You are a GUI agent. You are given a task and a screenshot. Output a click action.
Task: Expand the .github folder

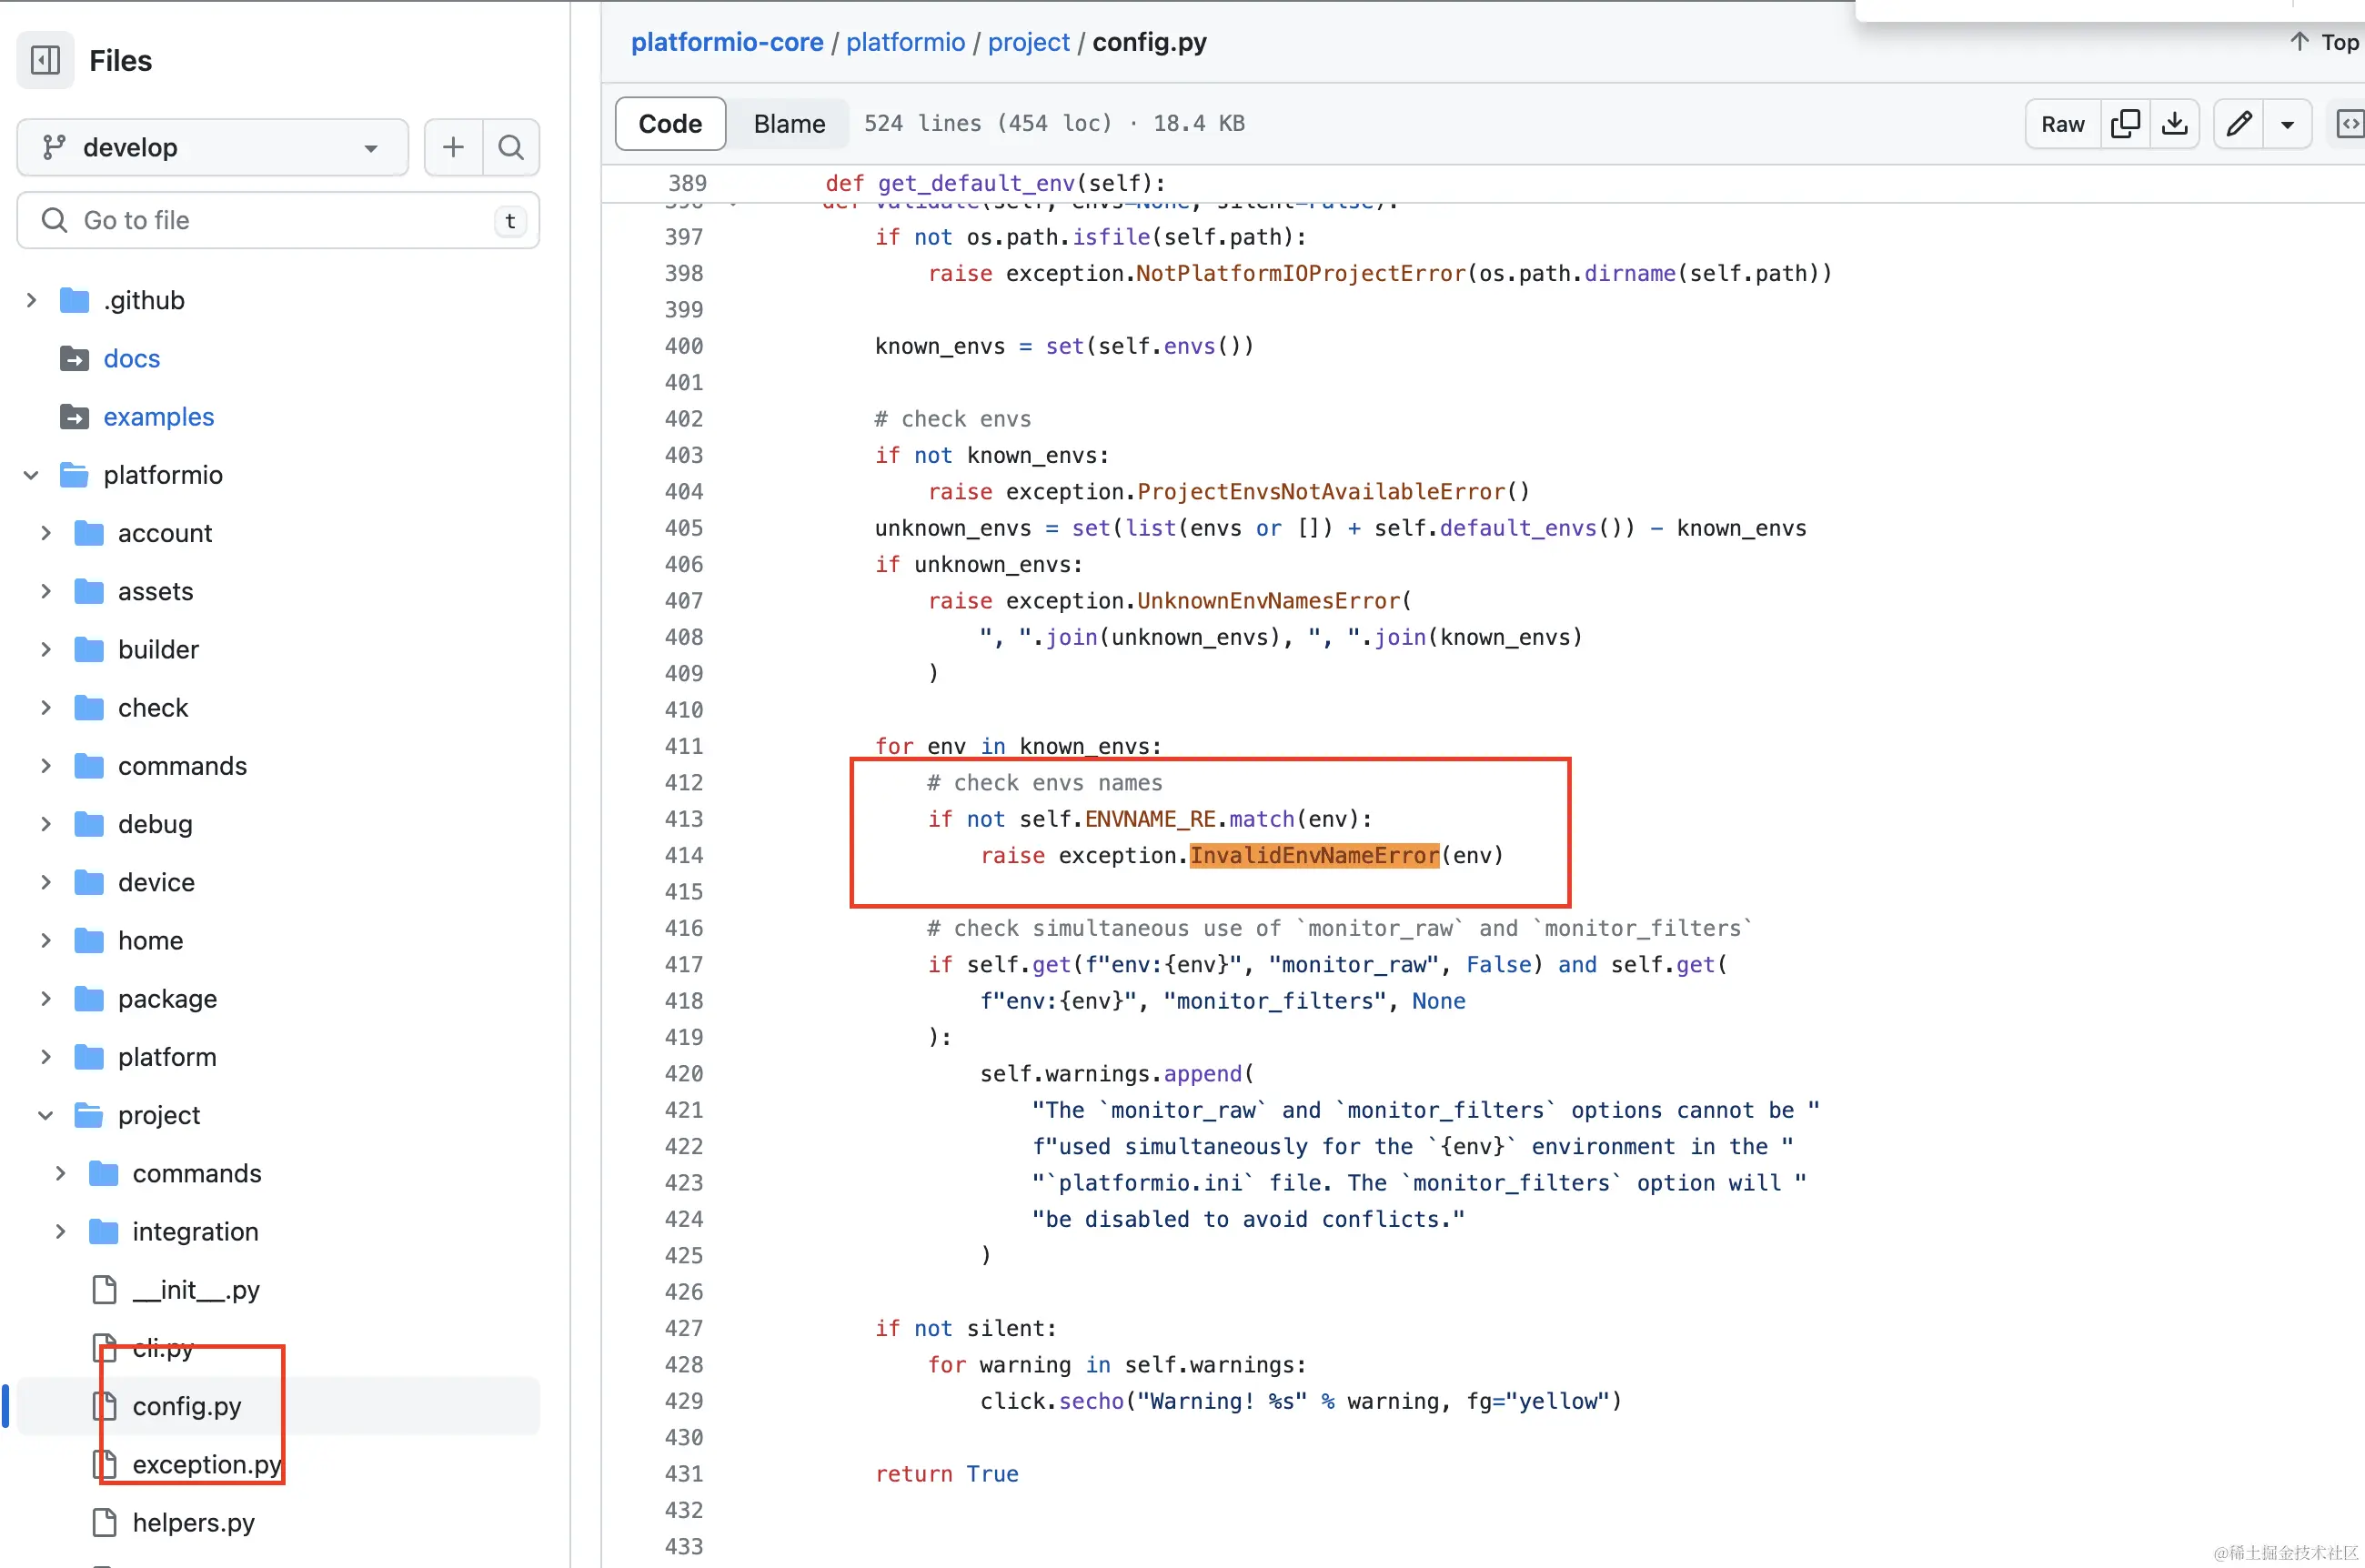tap(31, 300)
